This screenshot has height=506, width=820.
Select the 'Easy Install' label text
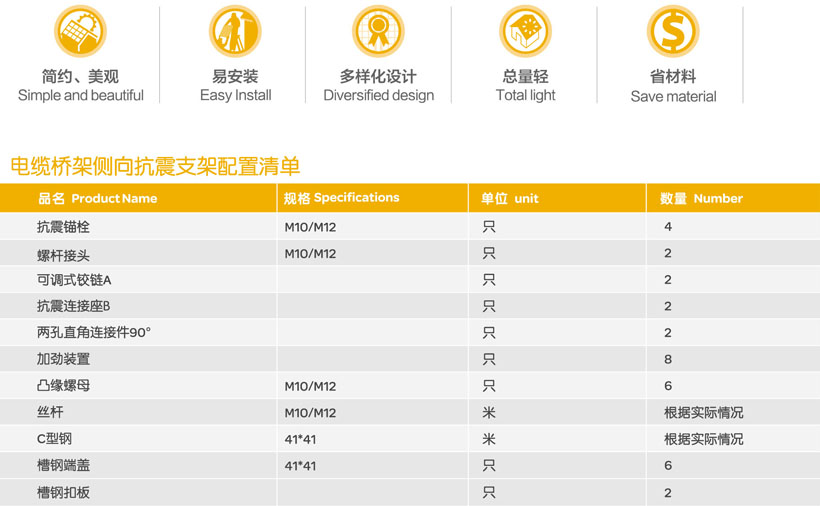[x=235, y=96]
